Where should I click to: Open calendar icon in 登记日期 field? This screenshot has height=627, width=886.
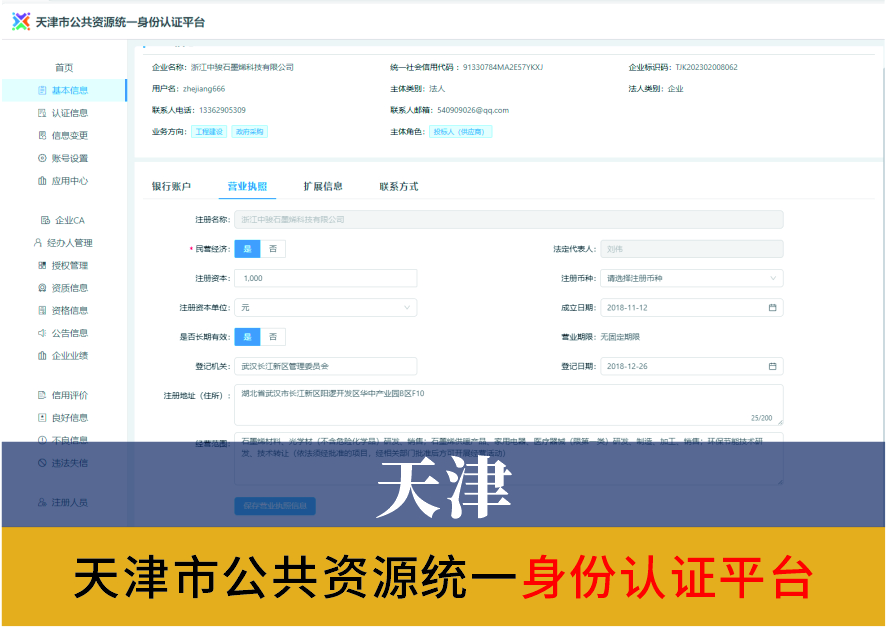[x=772, y=367]
